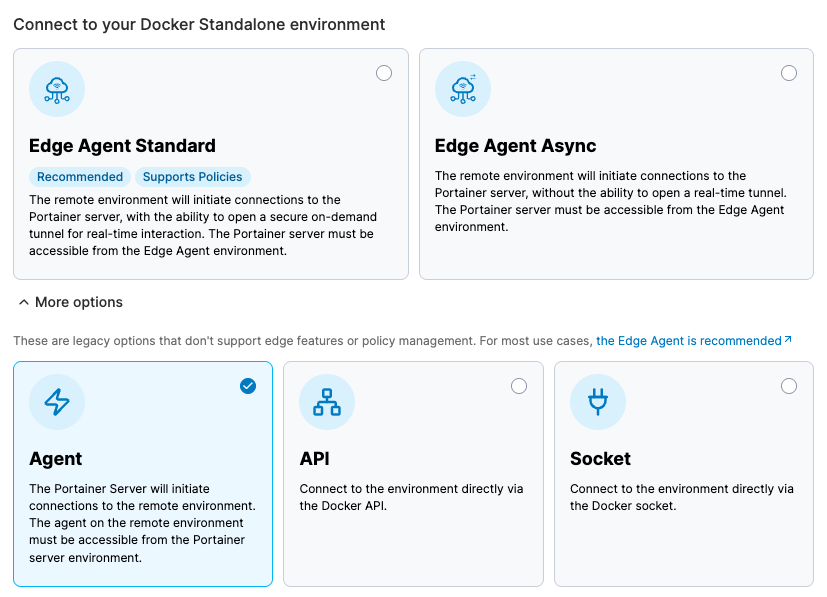Screen dimensions: 827x597
Task: Click the external link arrow icon
Action: click(x=788, y=340)
